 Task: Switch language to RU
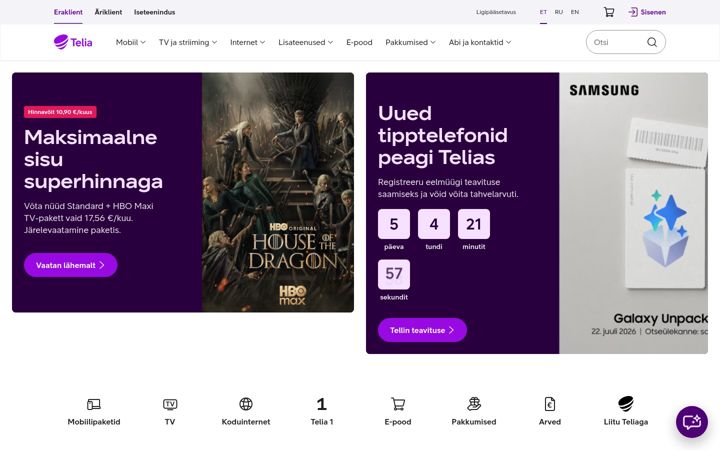559,12
